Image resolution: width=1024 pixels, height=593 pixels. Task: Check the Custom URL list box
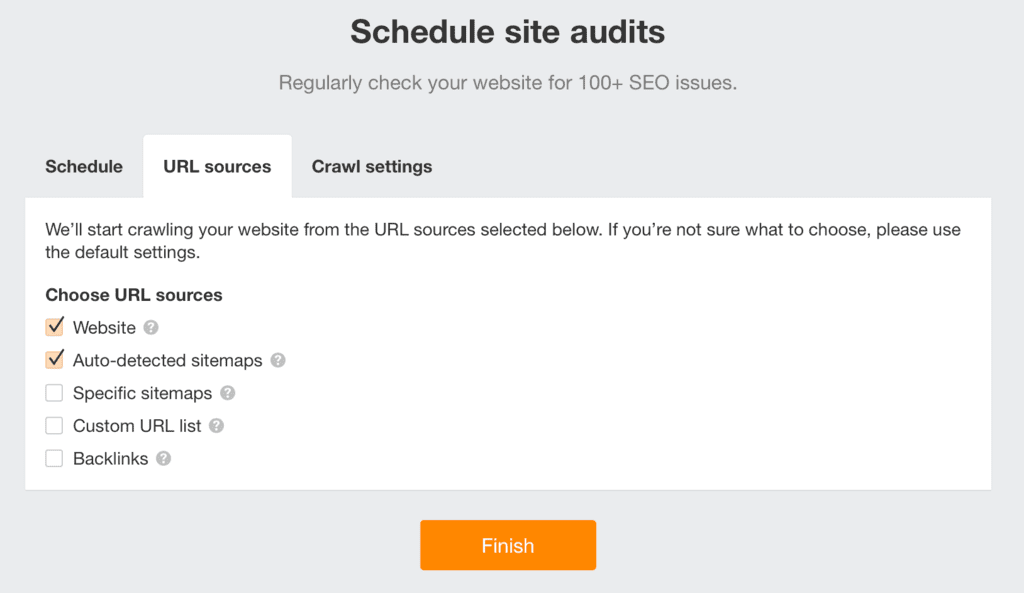(x=54, y=425)
